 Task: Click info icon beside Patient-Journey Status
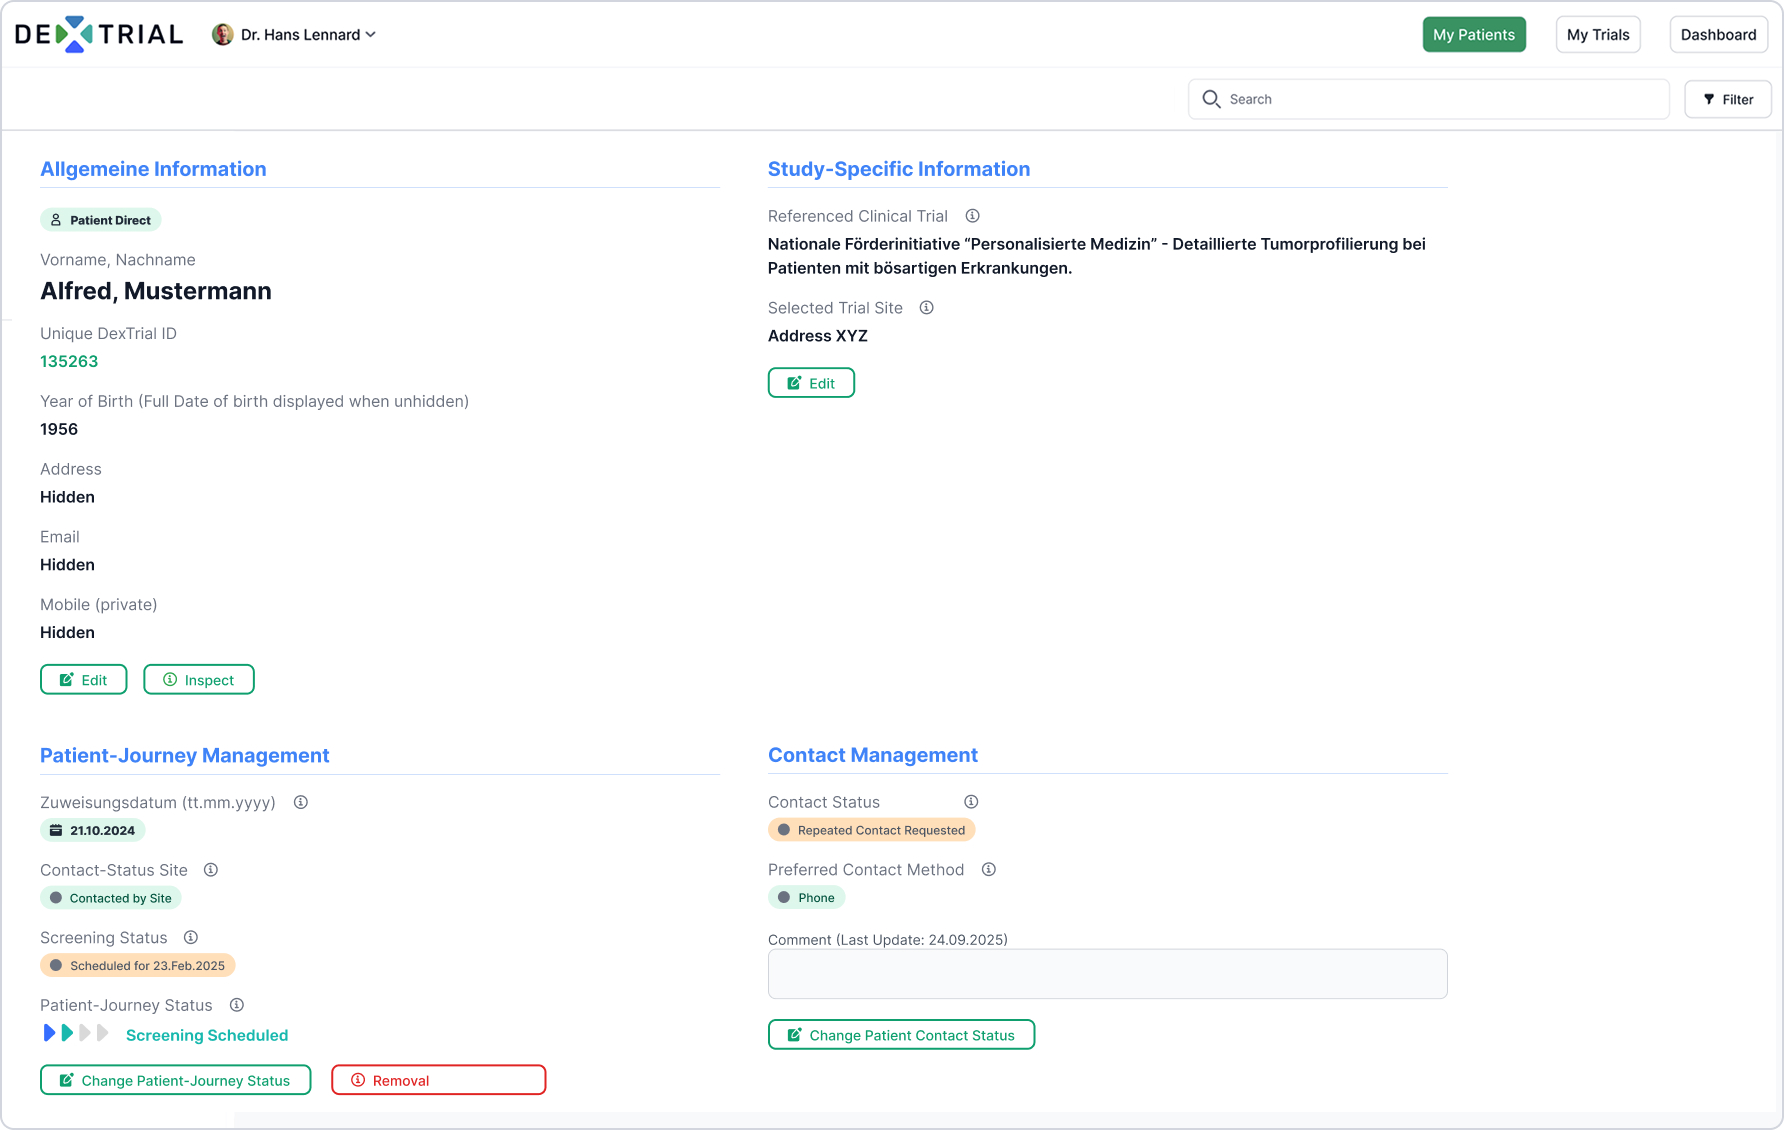pos(237,1005)
